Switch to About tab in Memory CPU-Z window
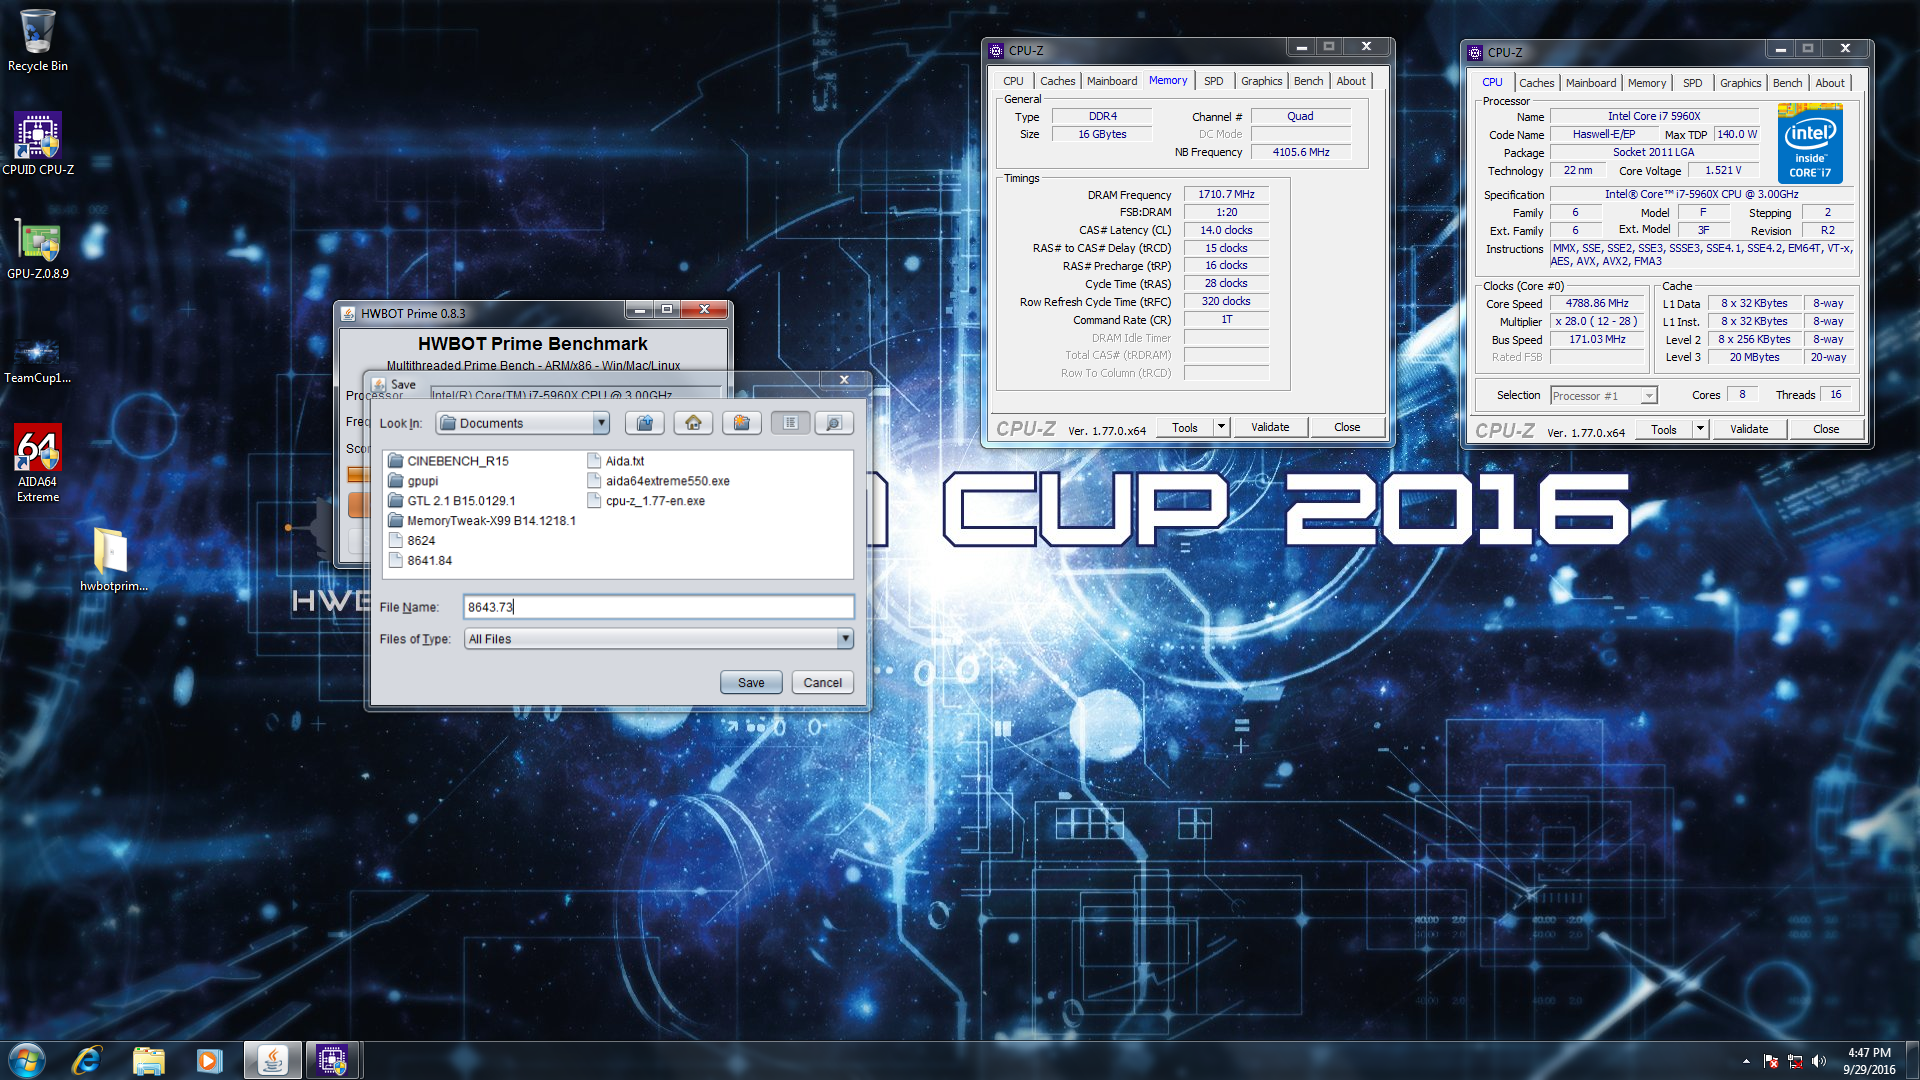The width and height of the screenshot is (1920, 1080). [1351, 81]
